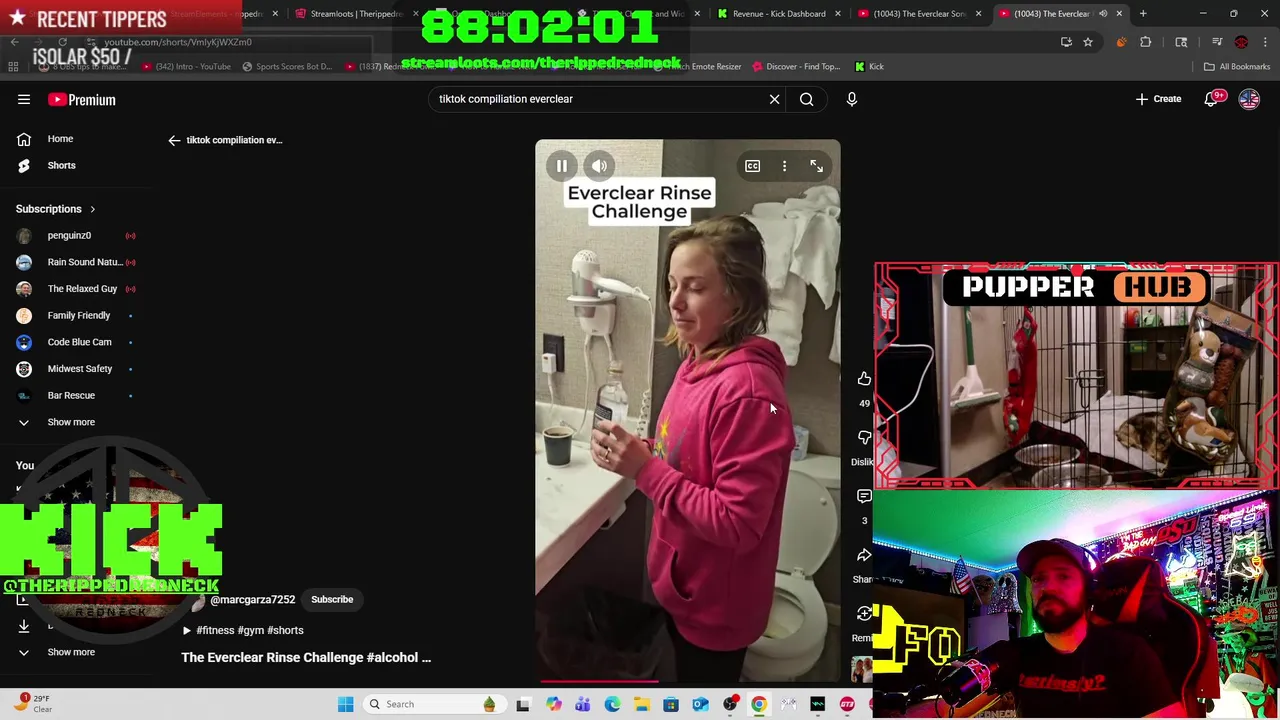1280x720 pixels.
Task: Open the taskbar weather widget
Action: tap(33, 704)
